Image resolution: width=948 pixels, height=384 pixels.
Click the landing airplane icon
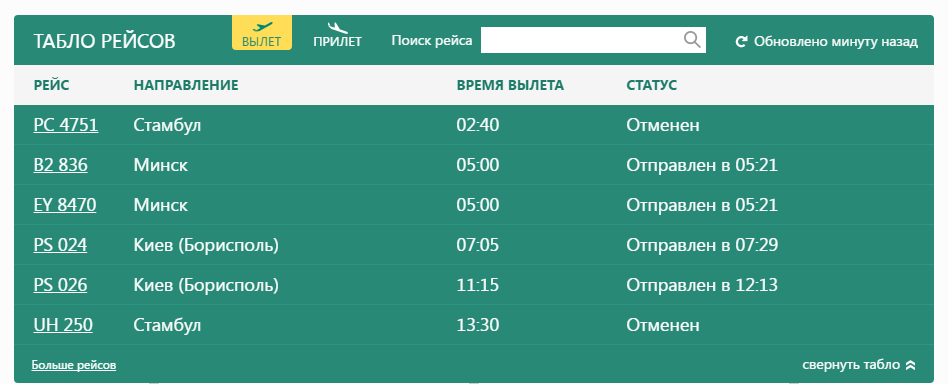tap(337, 27)
